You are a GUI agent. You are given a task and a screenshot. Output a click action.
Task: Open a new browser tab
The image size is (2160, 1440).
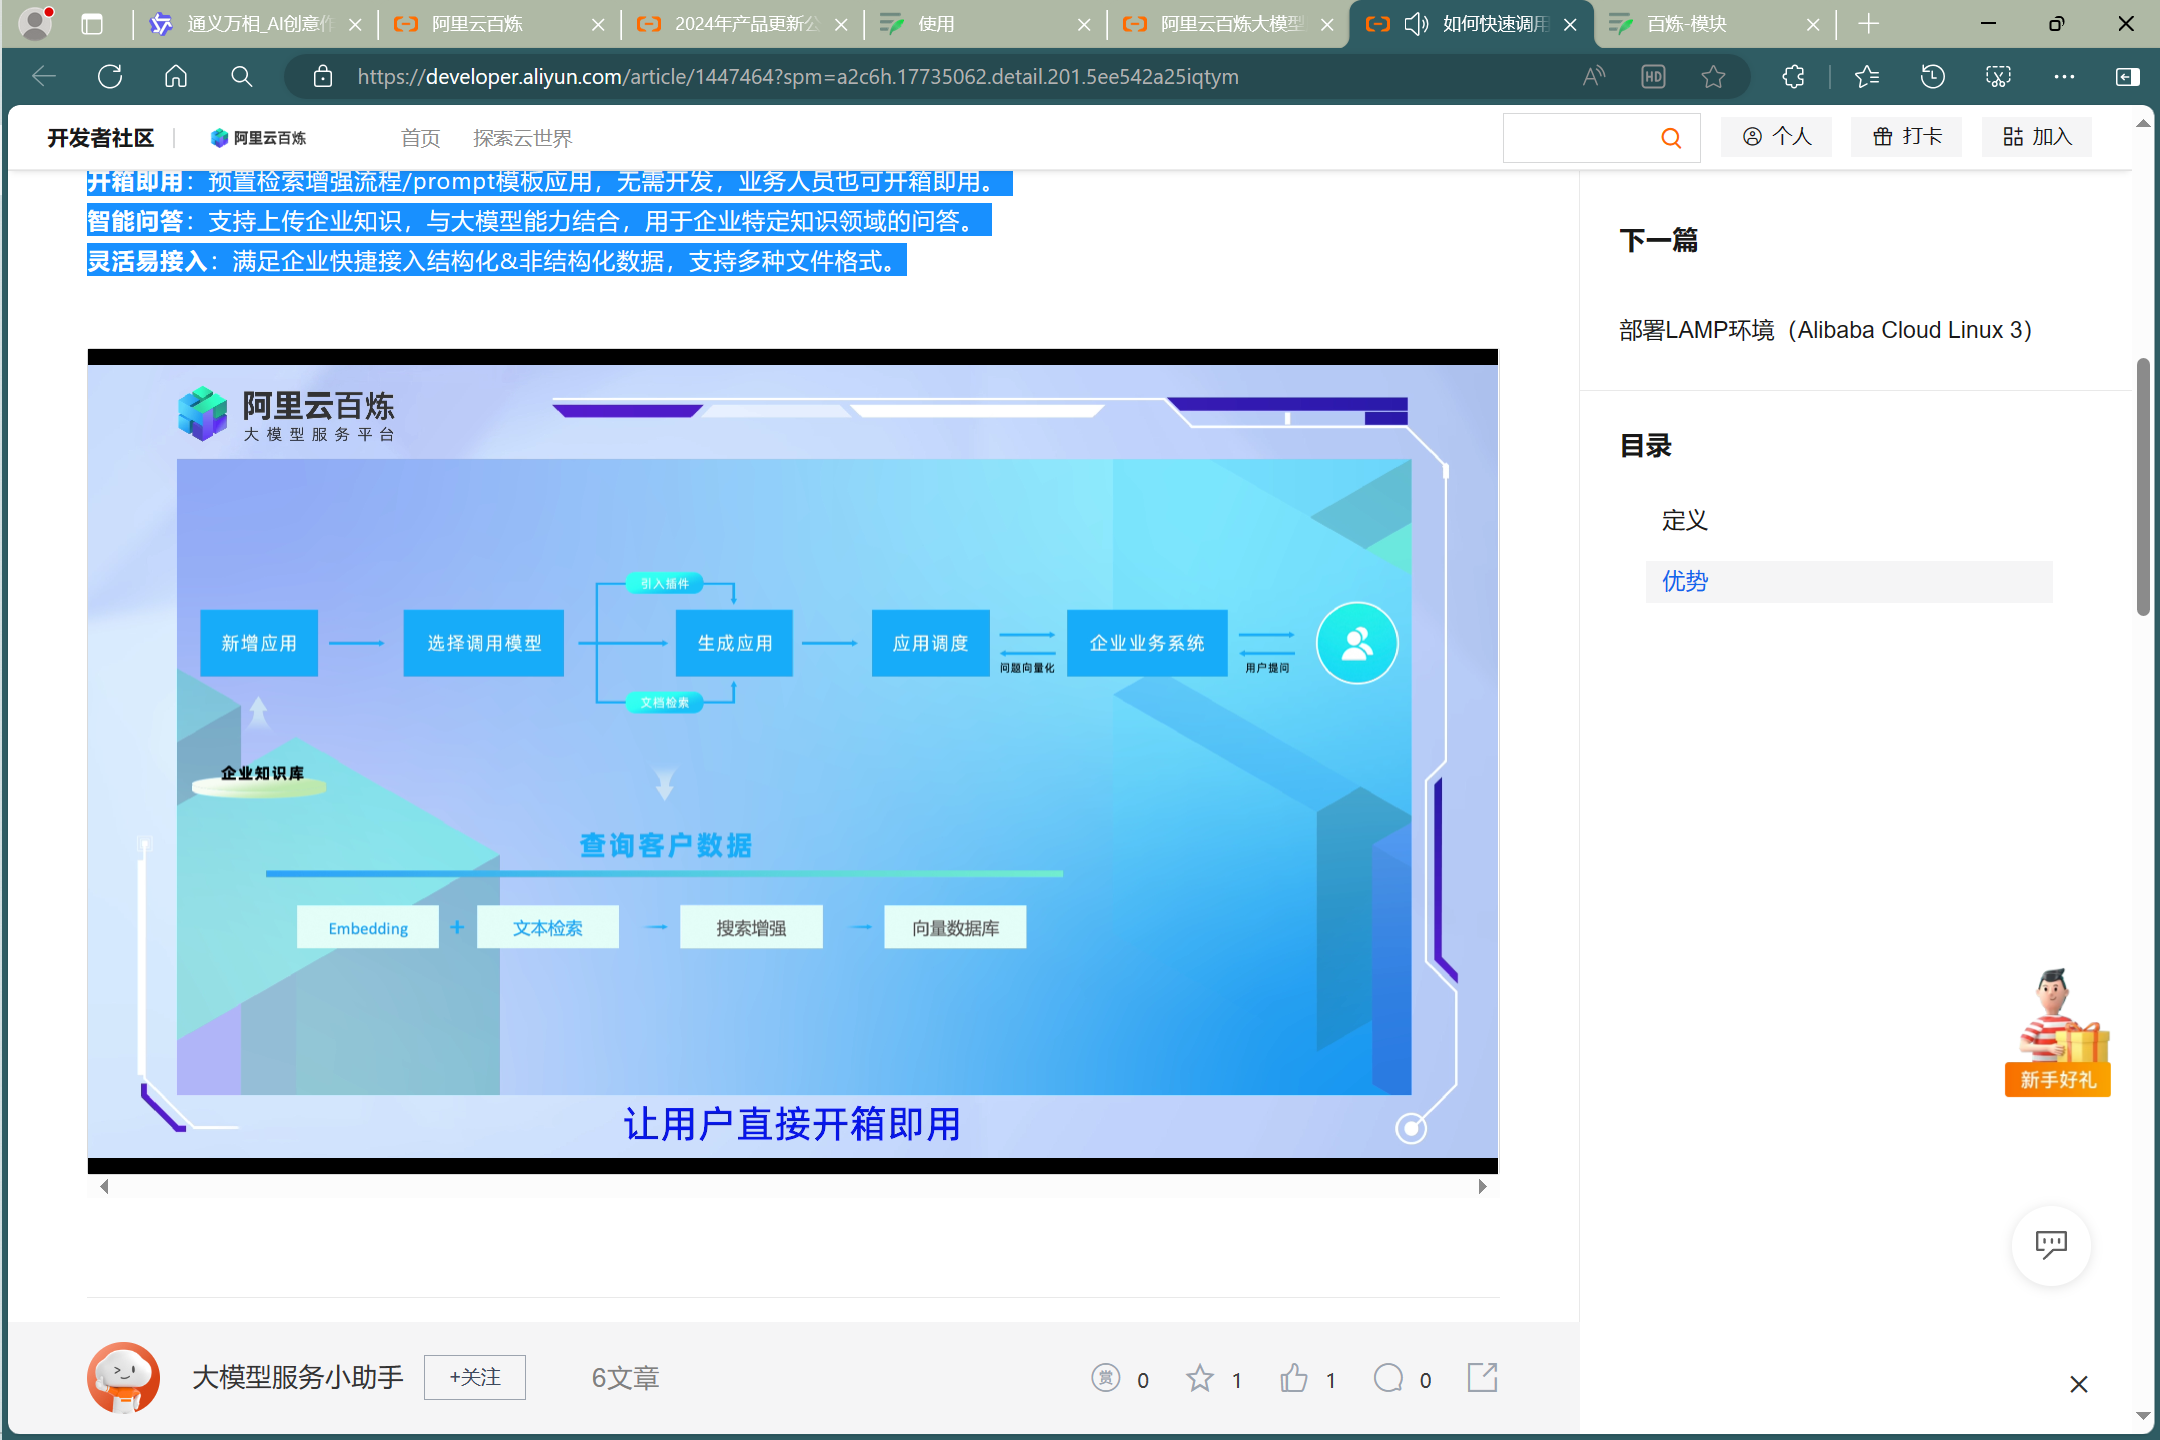1868,24
